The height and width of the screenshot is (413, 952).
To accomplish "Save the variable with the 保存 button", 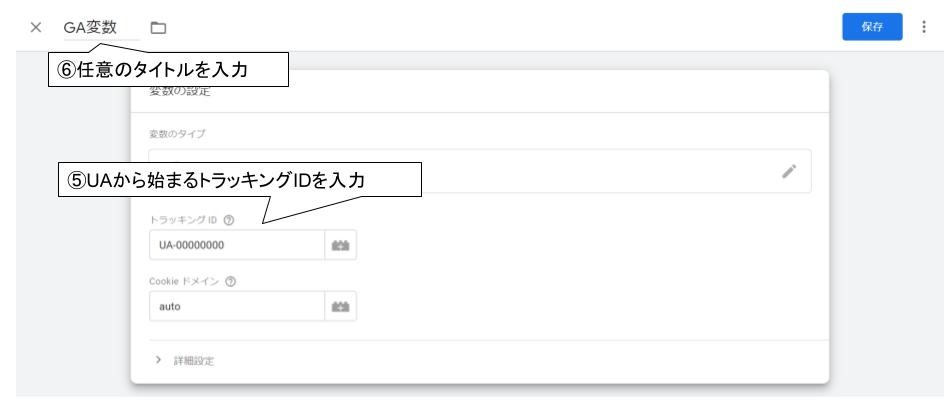I will pos(872,27).
